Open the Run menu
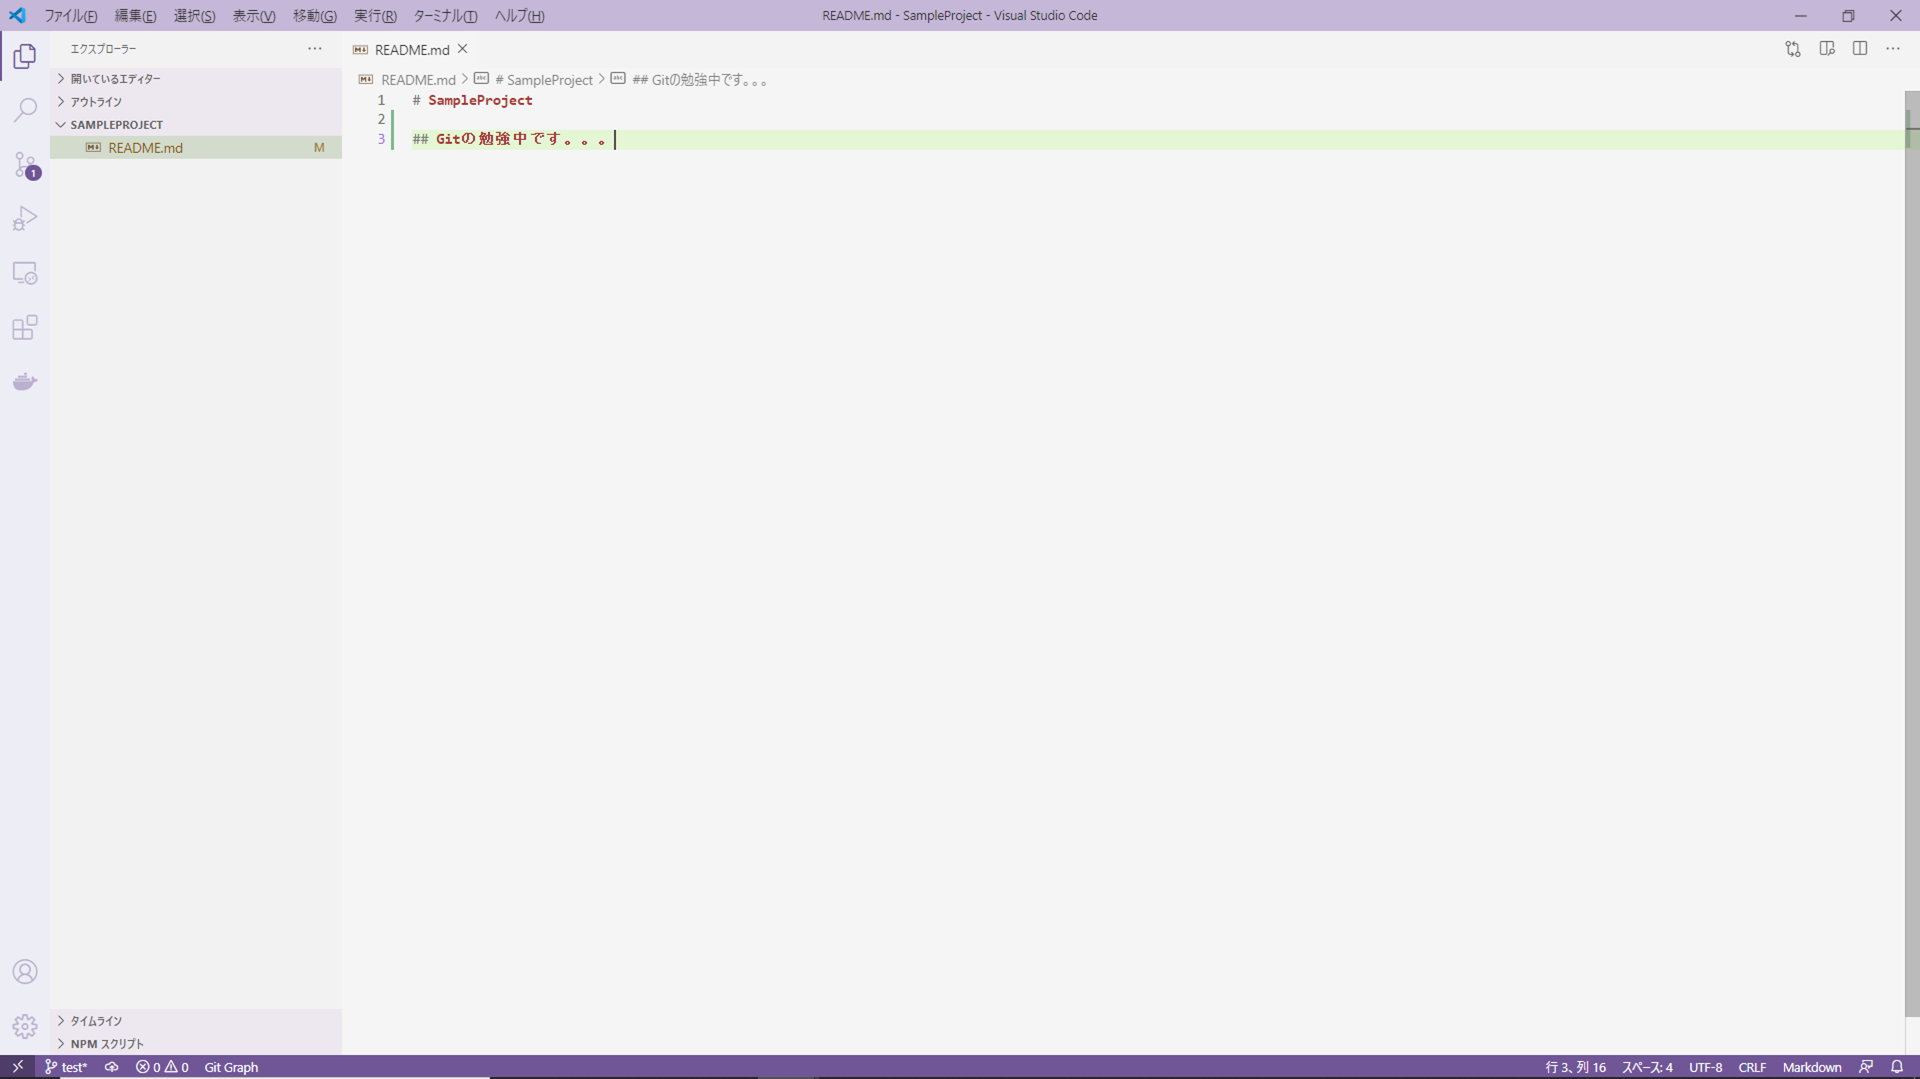Viewport: 1920px width, 1079px height. 375,16
